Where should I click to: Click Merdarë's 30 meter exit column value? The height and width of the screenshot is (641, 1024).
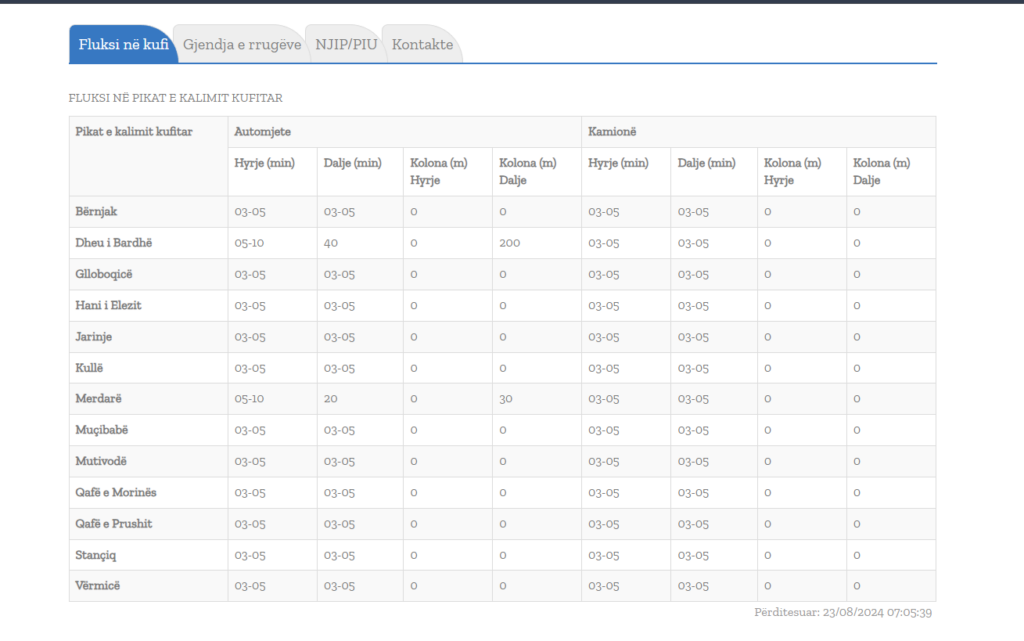pyautogui.click(x=505, y=399)
